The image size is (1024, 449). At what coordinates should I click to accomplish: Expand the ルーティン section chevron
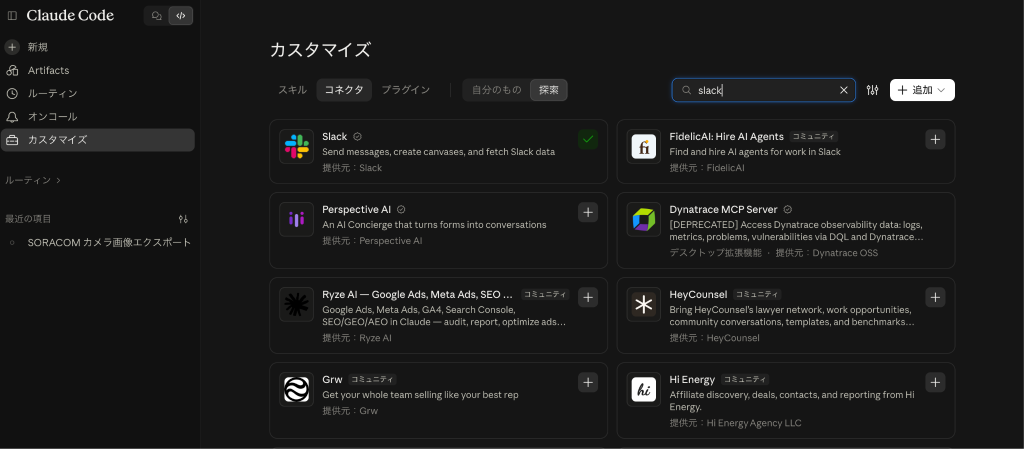[59, 180]
